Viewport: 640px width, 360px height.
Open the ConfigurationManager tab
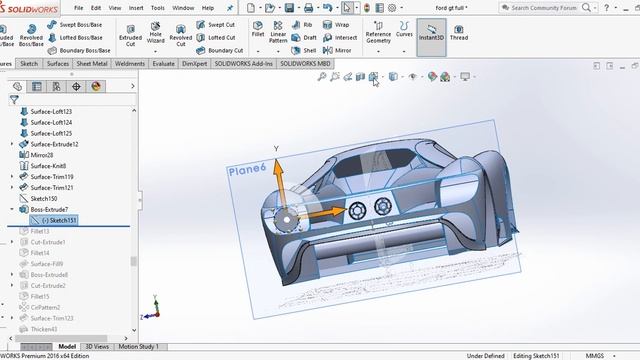coord(56,86)
